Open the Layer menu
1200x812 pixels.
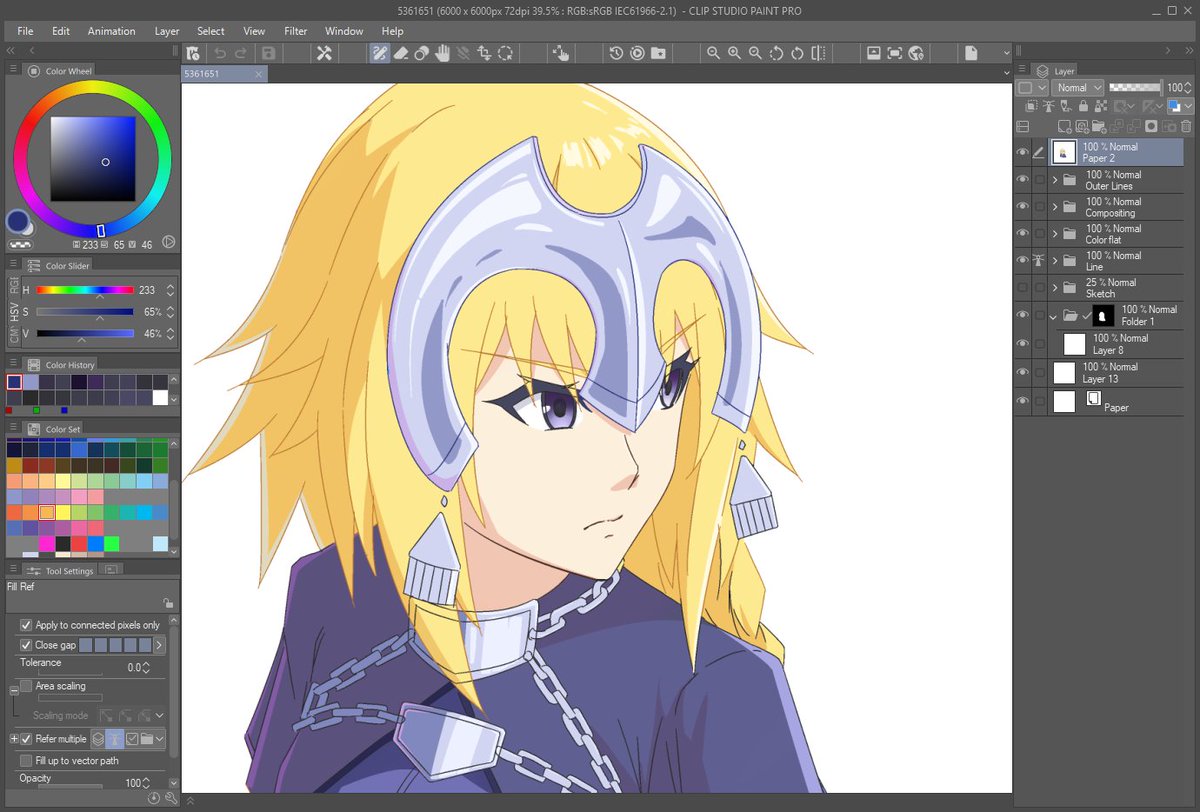(167, 31)
